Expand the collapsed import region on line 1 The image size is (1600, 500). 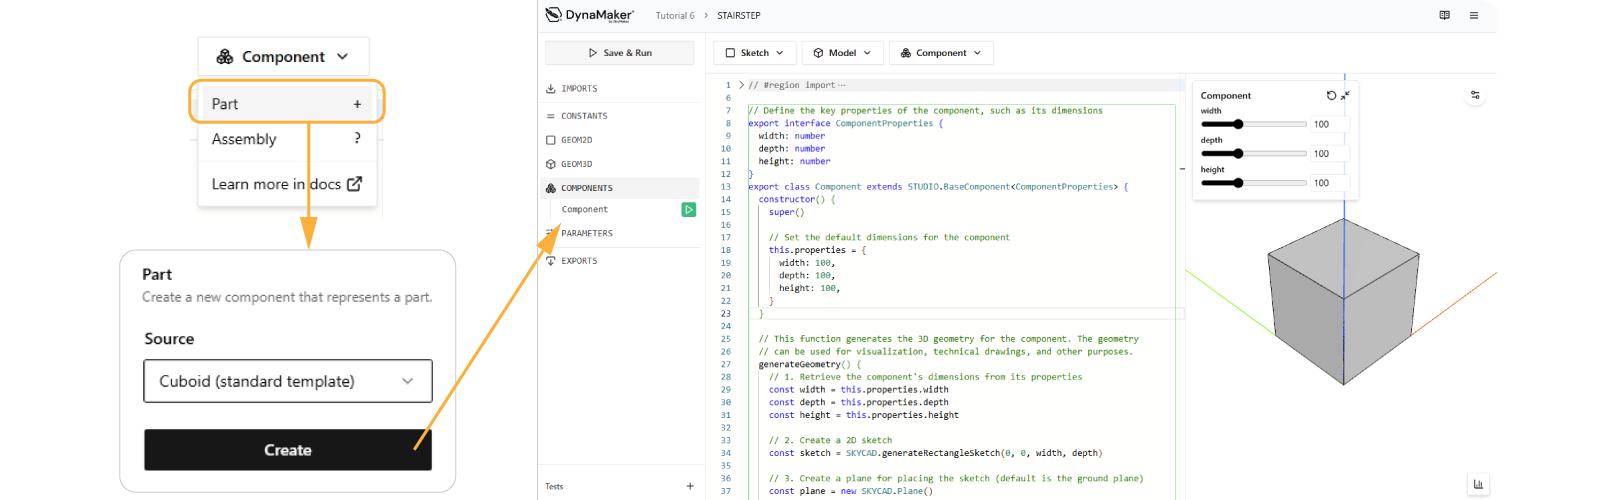(x=741, y=85)
